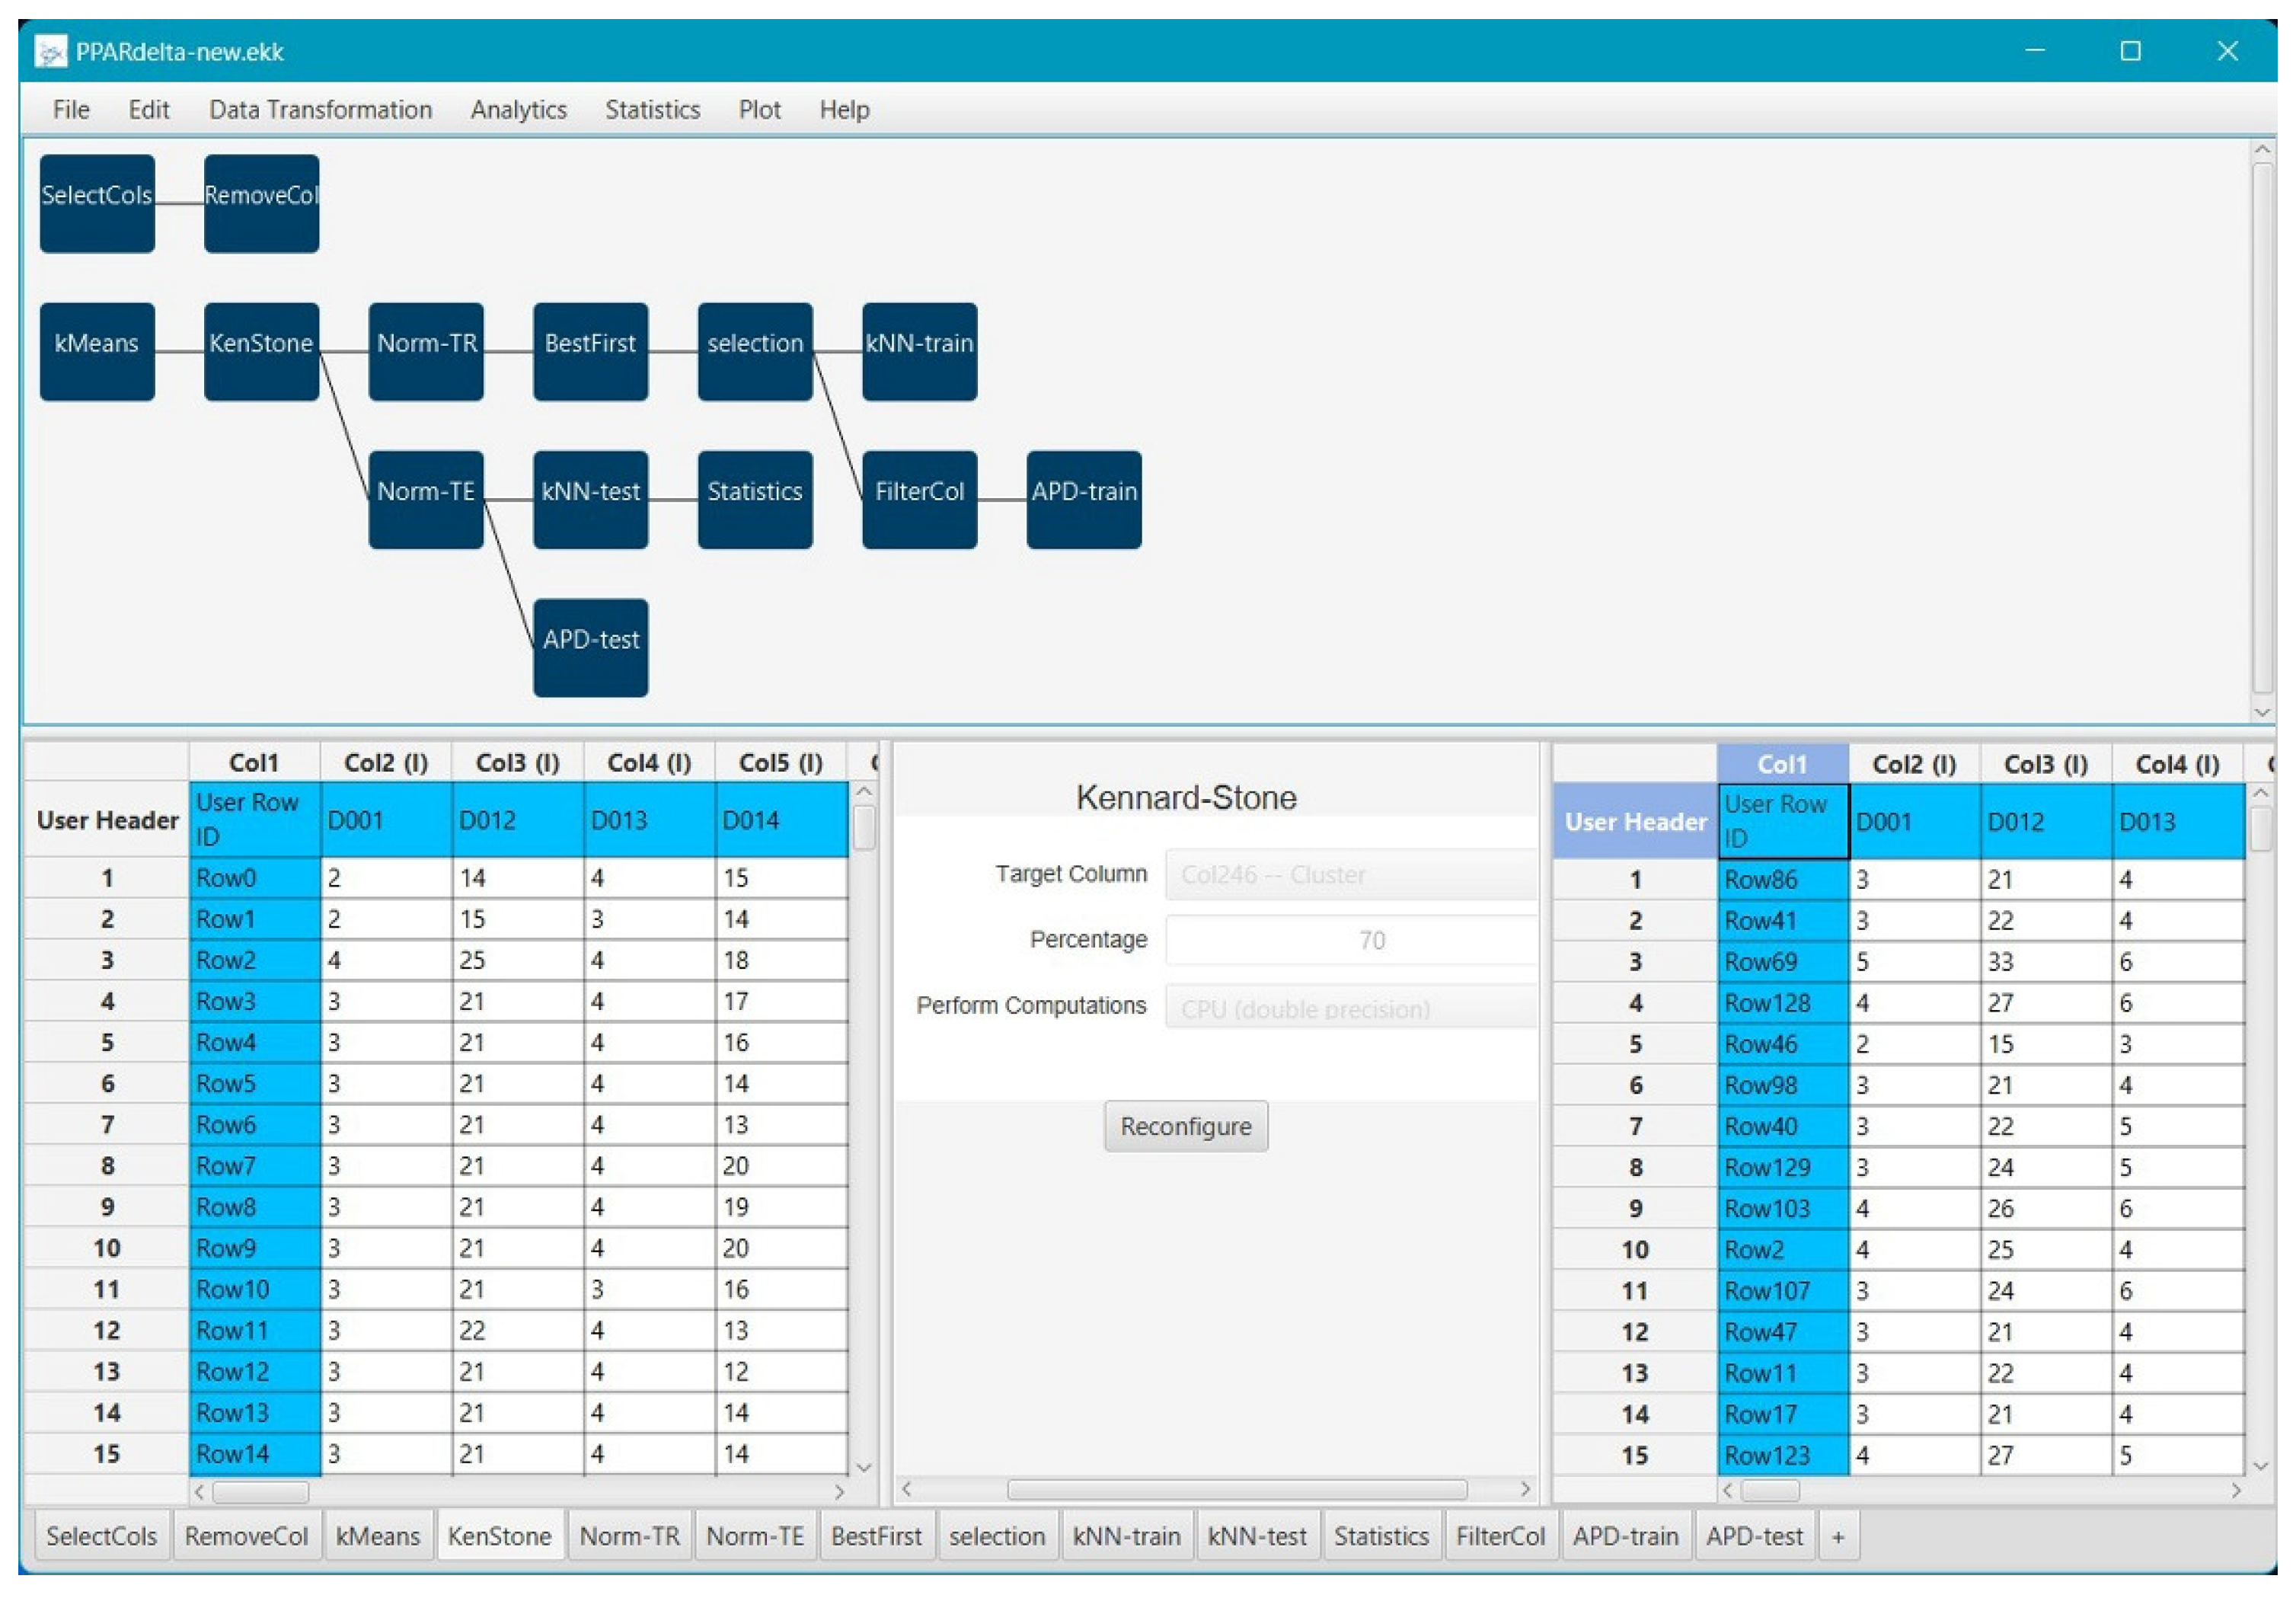
Task: Open Perform Computations combo box
Action: click(x=1350, y=1007)
